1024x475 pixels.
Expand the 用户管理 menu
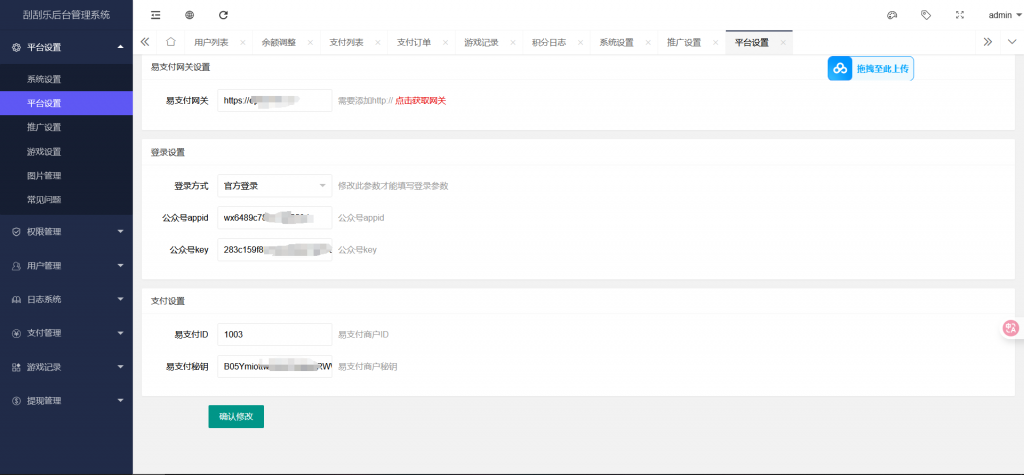point(66,266)
